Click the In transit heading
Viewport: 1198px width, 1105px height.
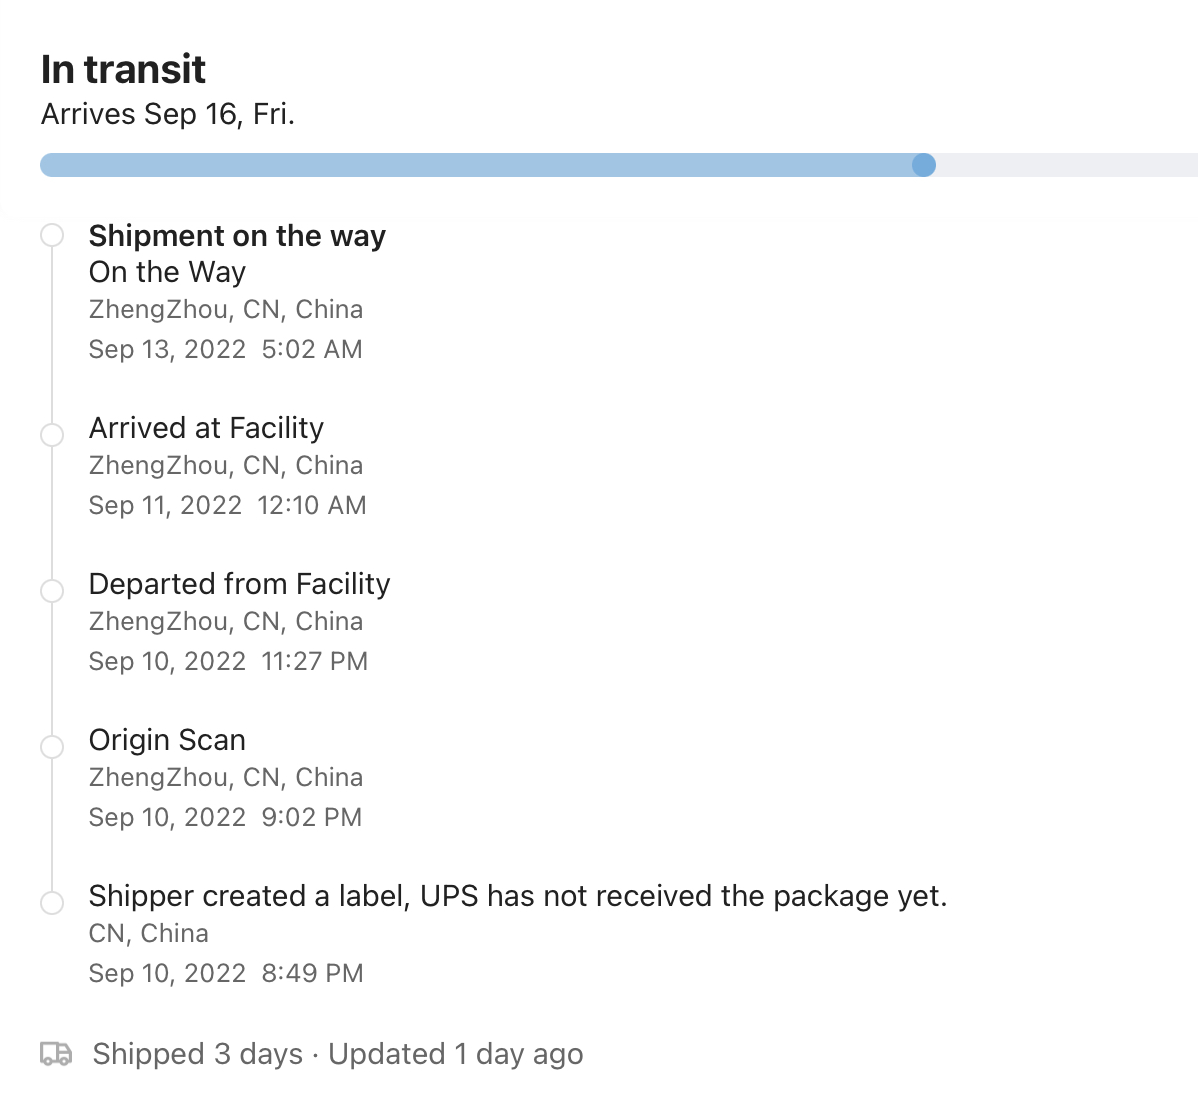[x=123, y=70]
